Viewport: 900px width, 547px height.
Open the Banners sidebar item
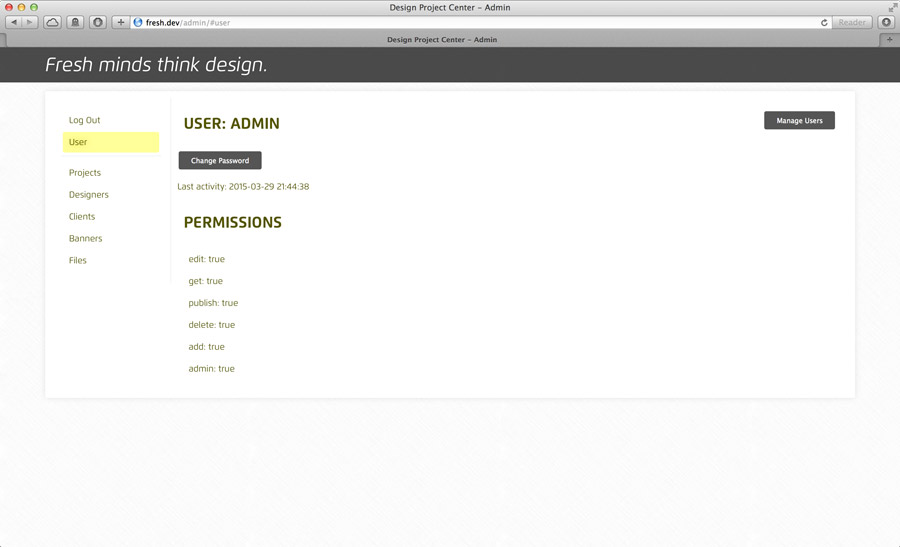coord(86,239)
